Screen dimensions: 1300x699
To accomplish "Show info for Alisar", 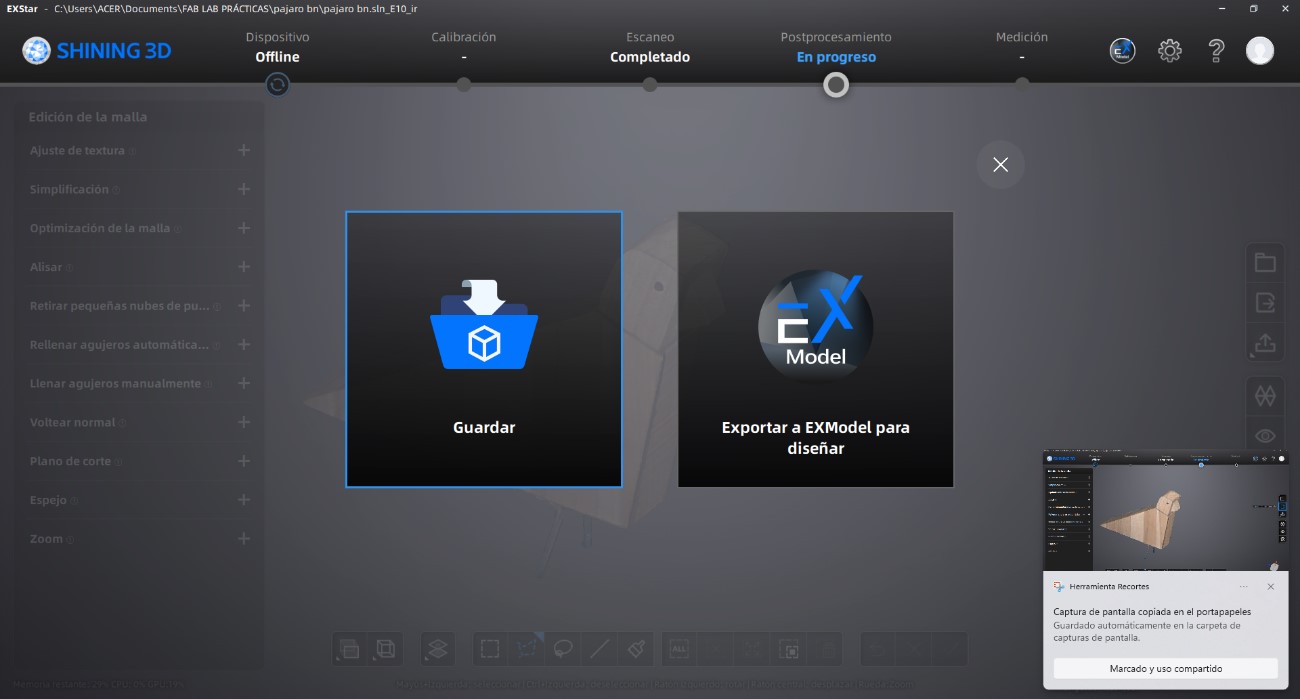I will pyautogui.click(x=69, y=268).
